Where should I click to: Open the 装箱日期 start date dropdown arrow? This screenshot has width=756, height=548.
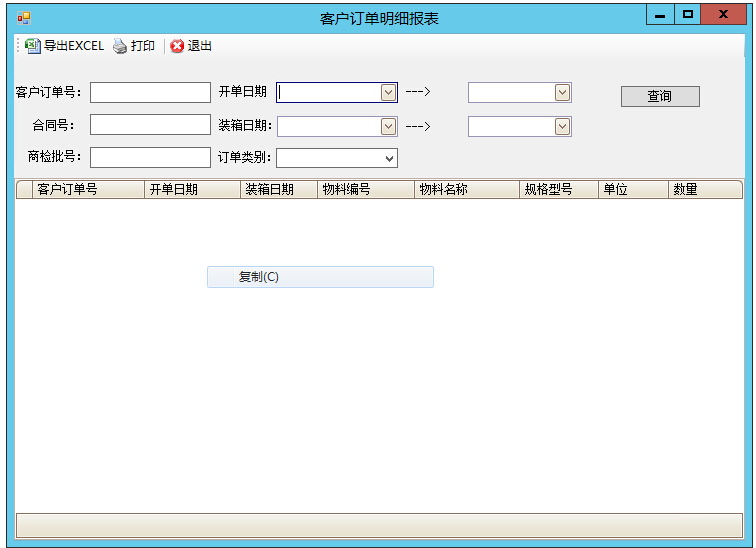[388, 127]
